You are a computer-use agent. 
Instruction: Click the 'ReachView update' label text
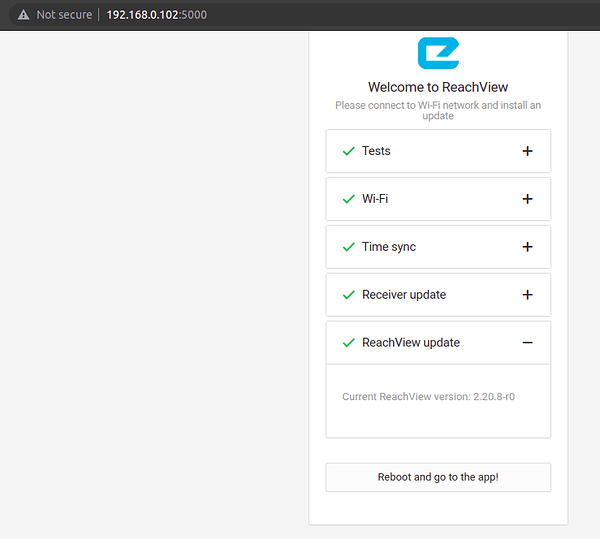pos(411,342)
